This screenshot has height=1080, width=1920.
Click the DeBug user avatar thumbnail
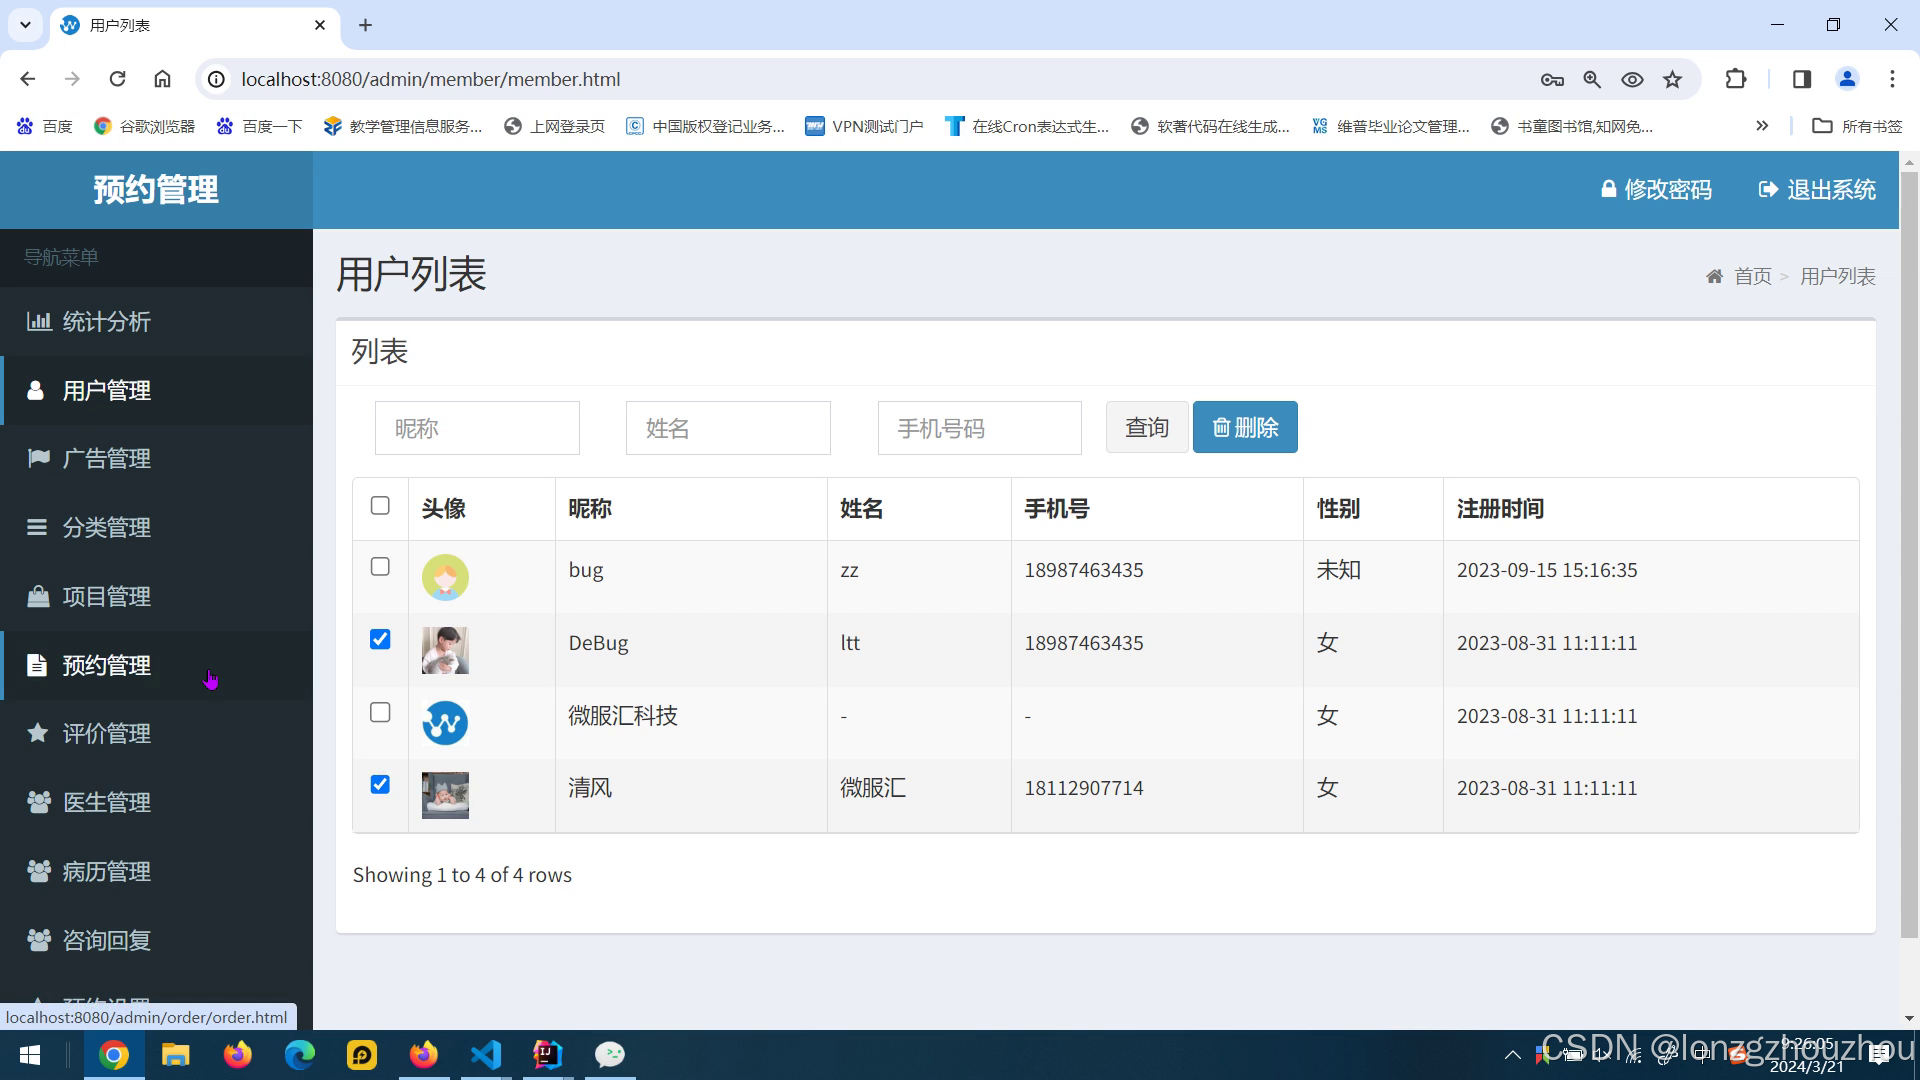[x=445, y=650]
